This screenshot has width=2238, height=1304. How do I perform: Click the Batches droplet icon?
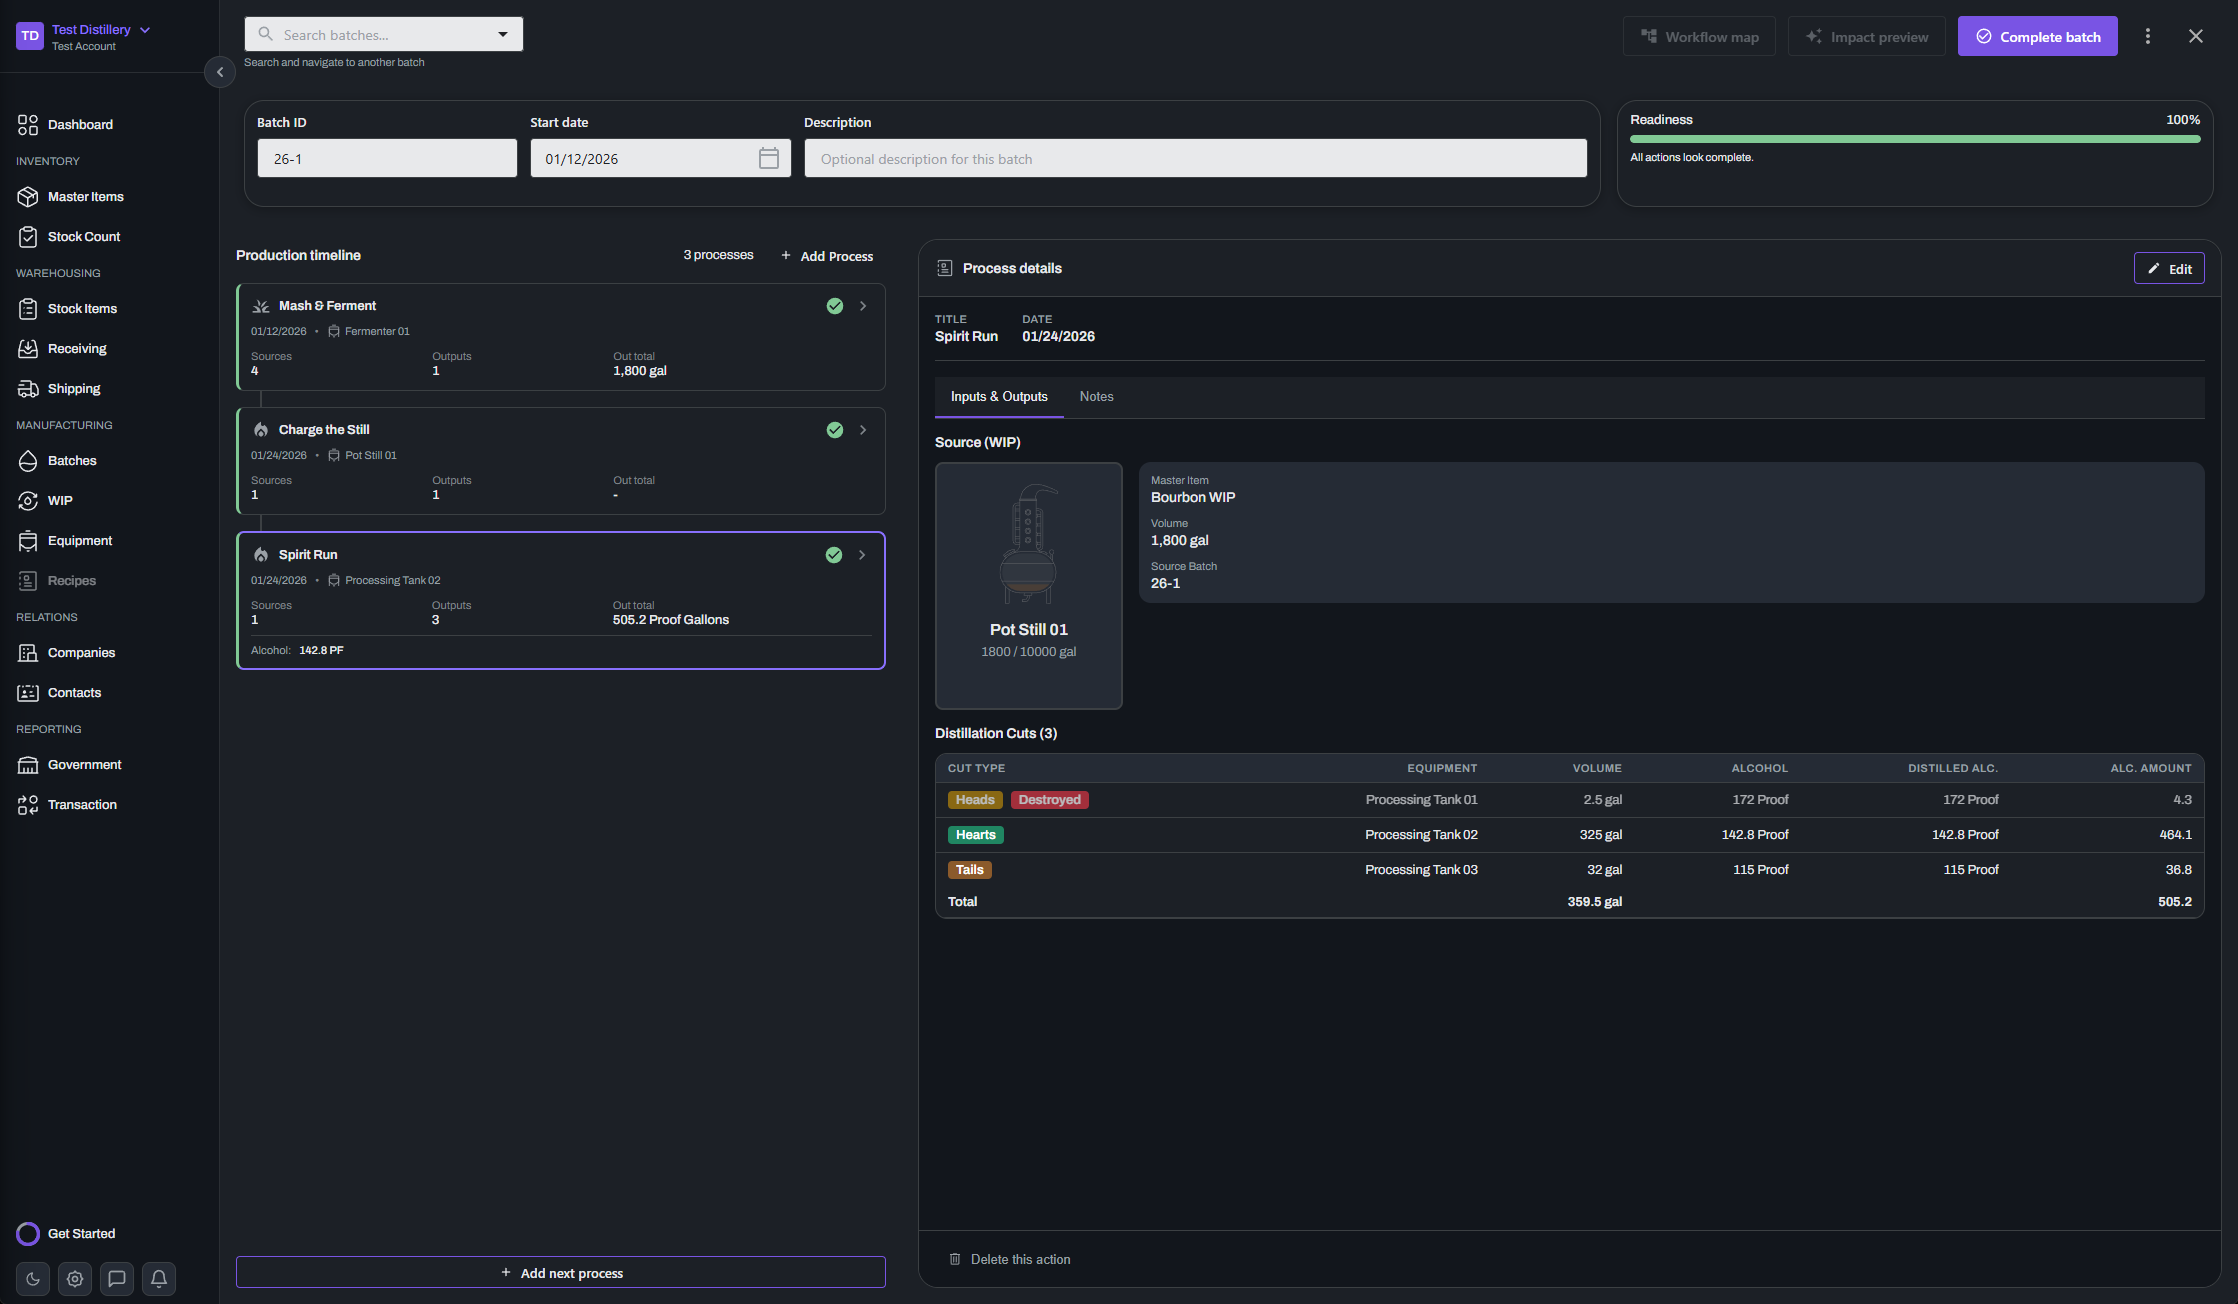tap(28, 461)
